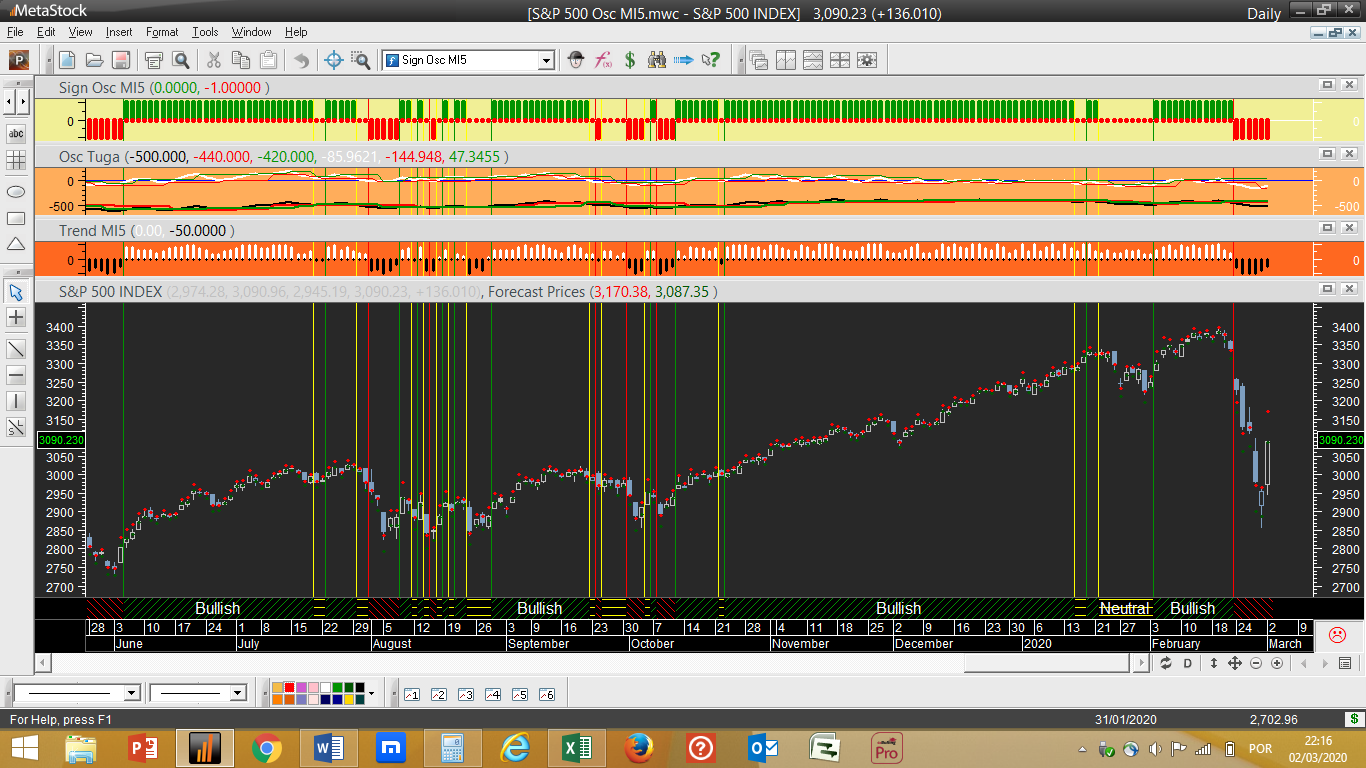The image size is (1366, 768).
Task: Click the Indicator Builder f(x) icon
Action: tap(603, 60)
